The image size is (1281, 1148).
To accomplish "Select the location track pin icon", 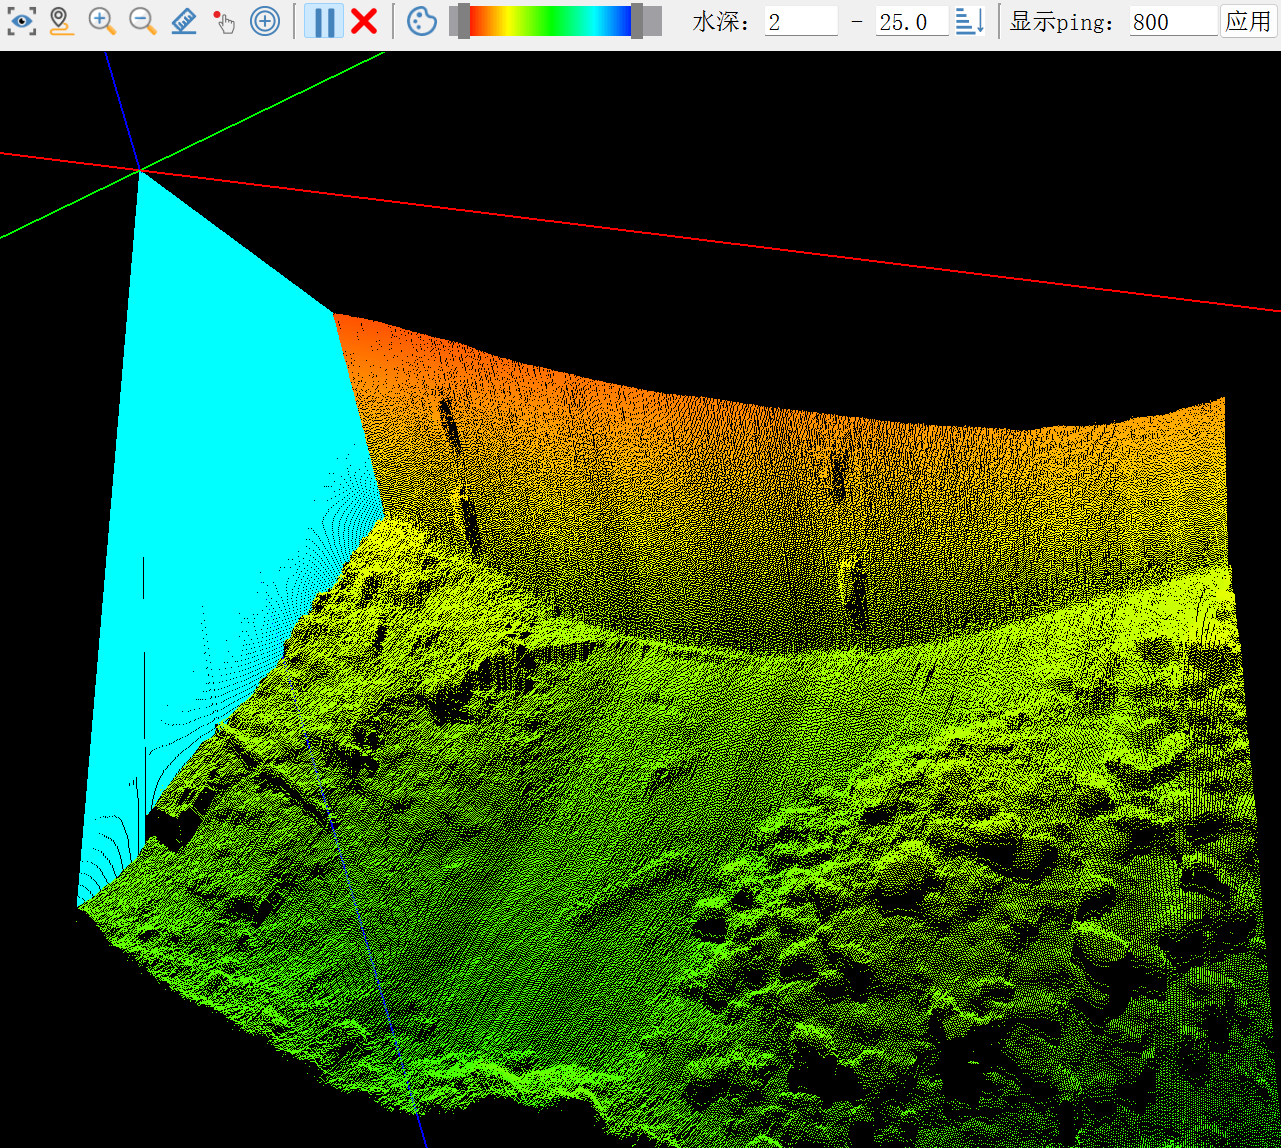I will click(61, 21).
